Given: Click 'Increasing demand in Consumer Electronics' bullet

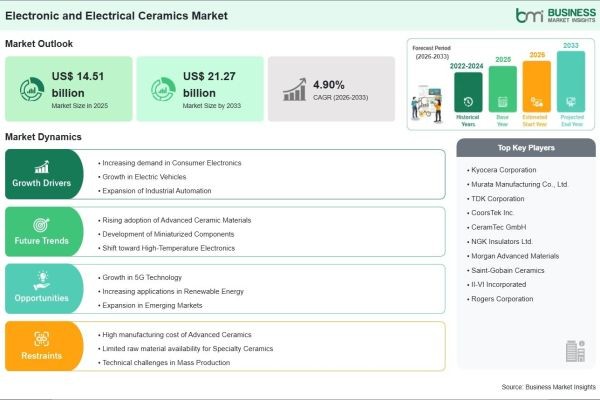Looking at the screenshot, I should pos(170,163).
